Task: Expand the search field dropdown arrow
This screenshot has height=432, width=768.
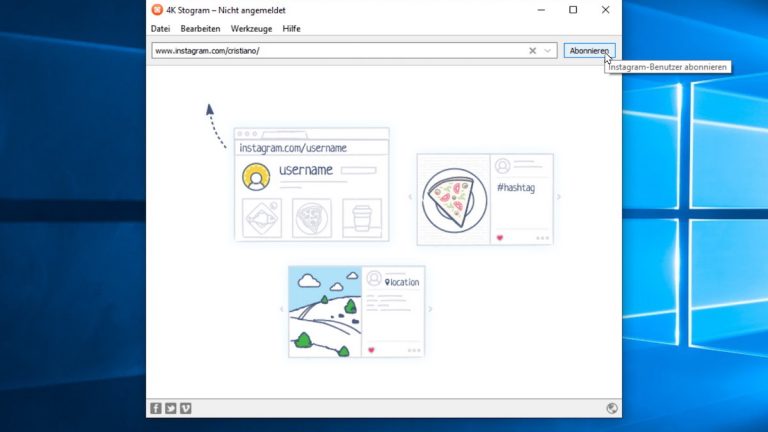Action: coord(548,51)
